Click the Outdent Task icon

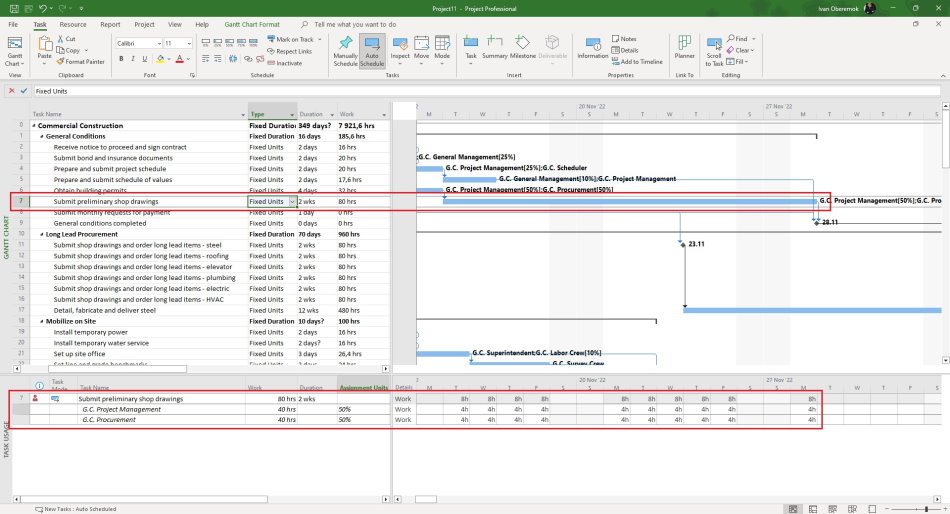tap(206, 59)
